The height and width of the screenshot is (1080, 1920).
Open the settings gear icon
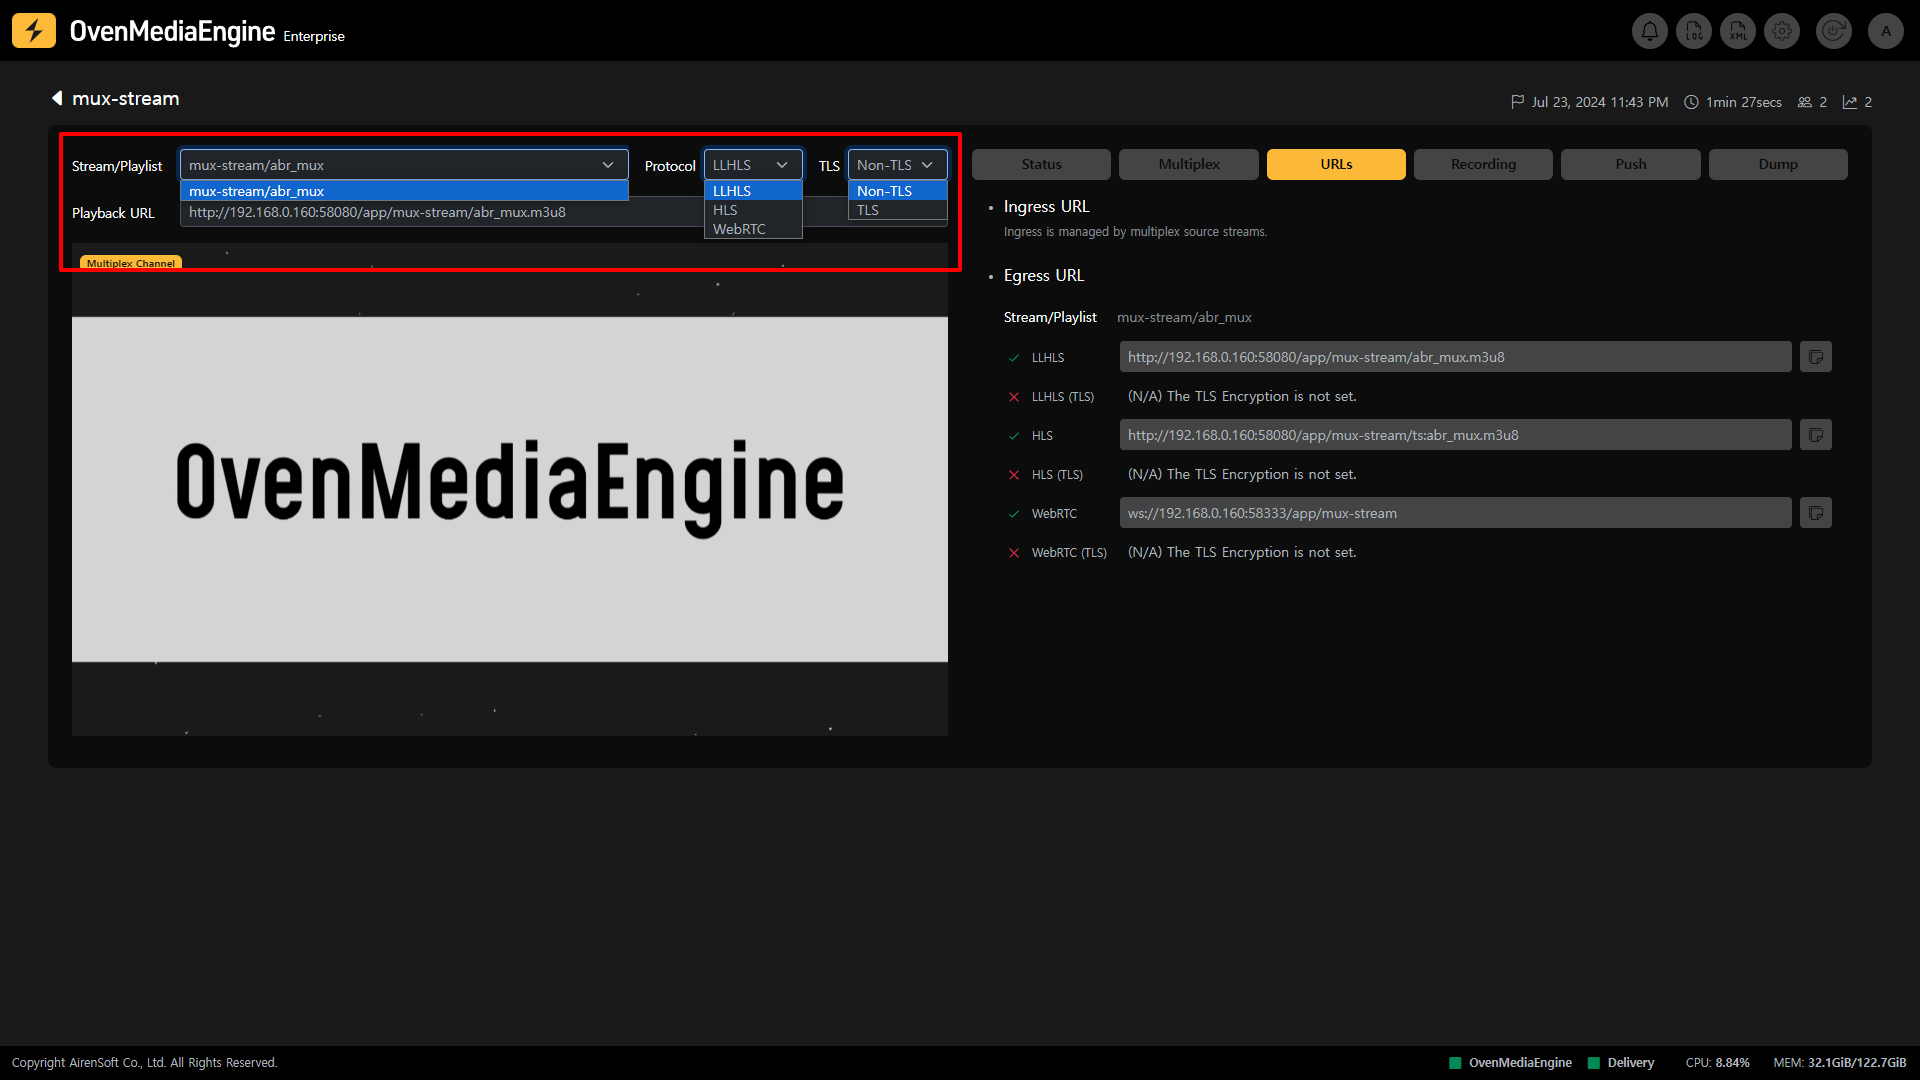click(1782, 31)
